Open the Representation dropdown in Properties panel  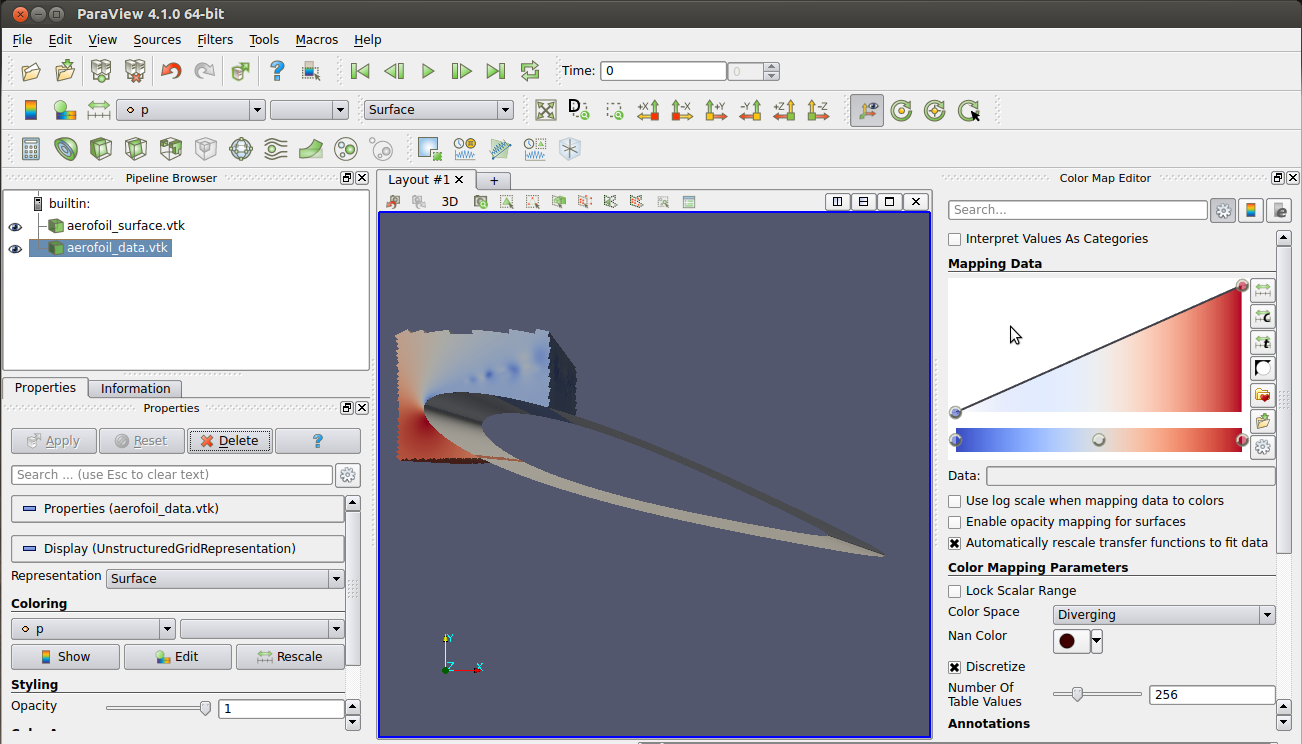point(225,579)
